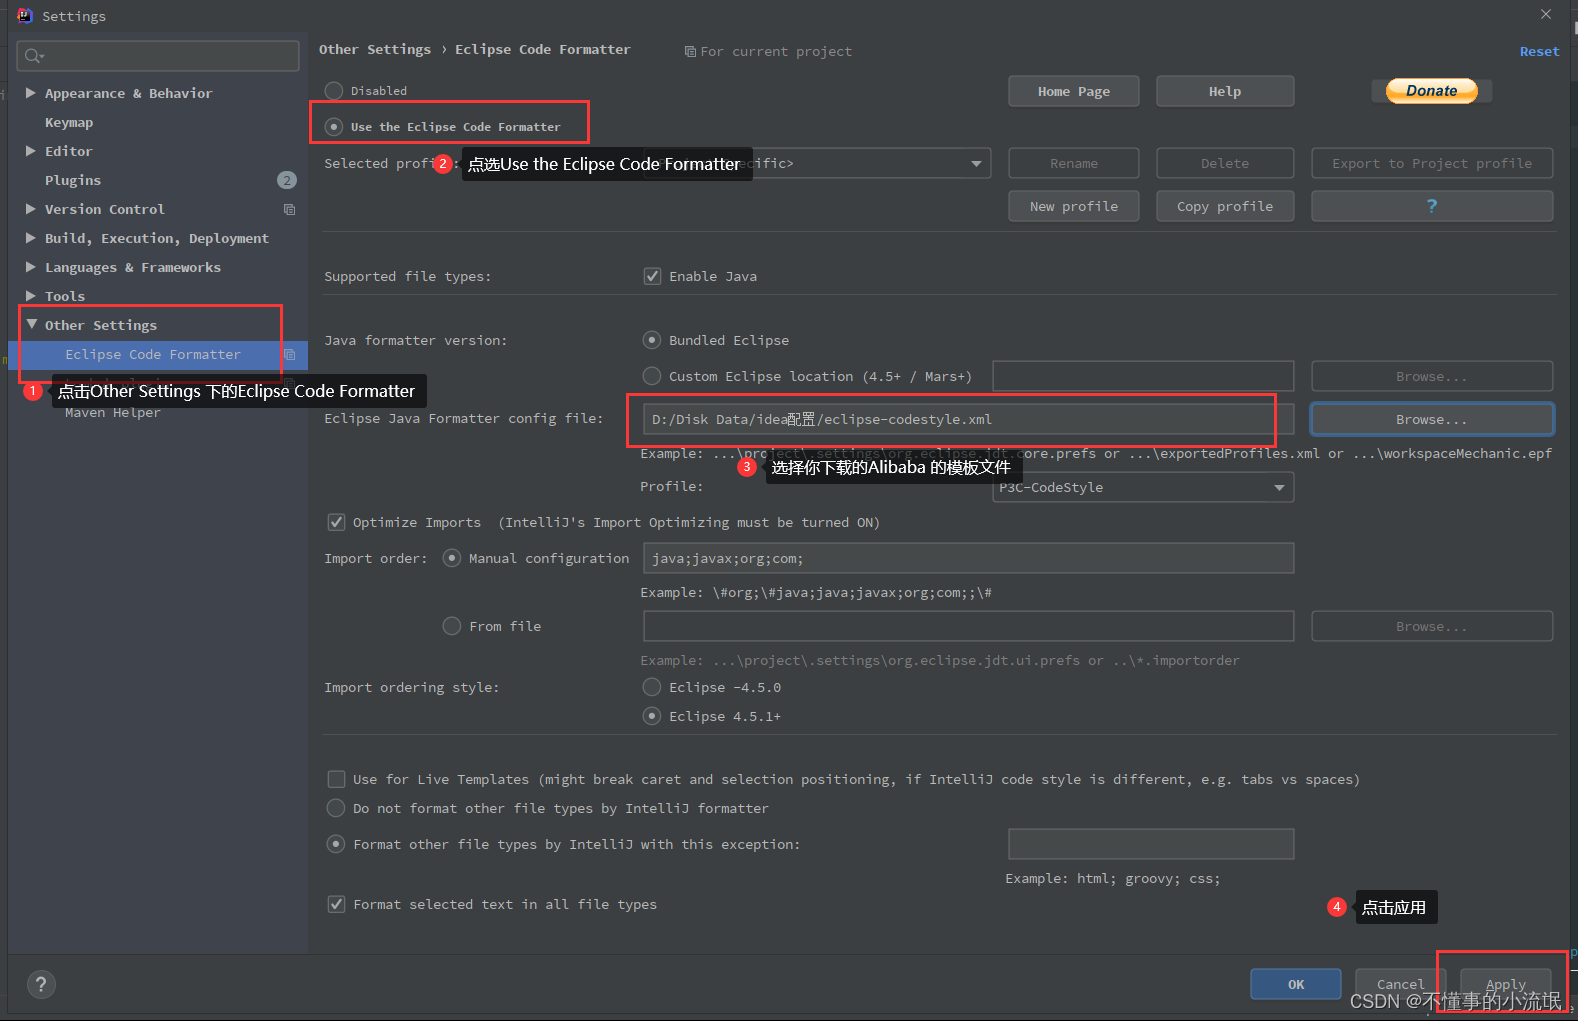
Task: Choose Custom Eclipse location radio button
Action: 652,376
